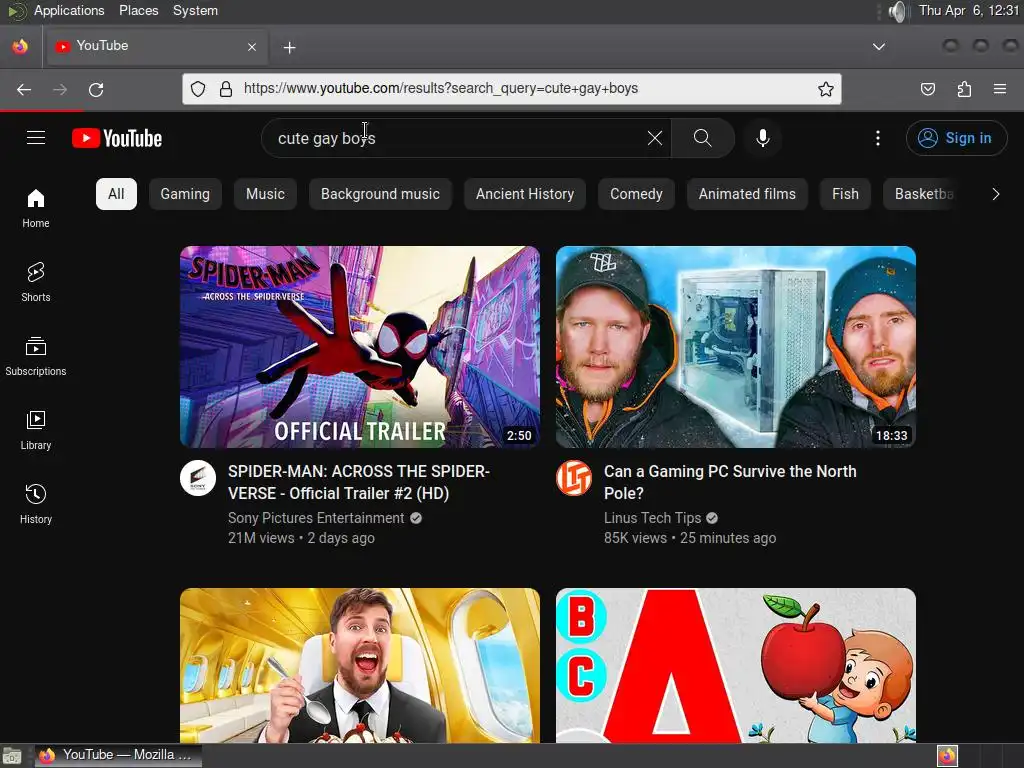The image size is (1024, 768).
Task: Clear the search box with the X
Action: tap(654, 138)
